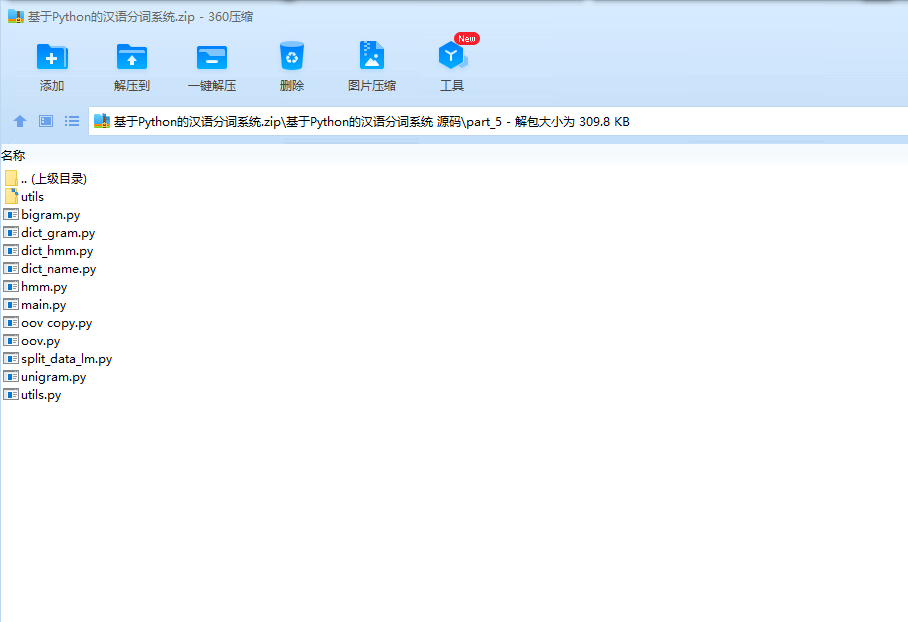Switch to thumbnail view icon
908x622 pixels.
click(46, 121)
